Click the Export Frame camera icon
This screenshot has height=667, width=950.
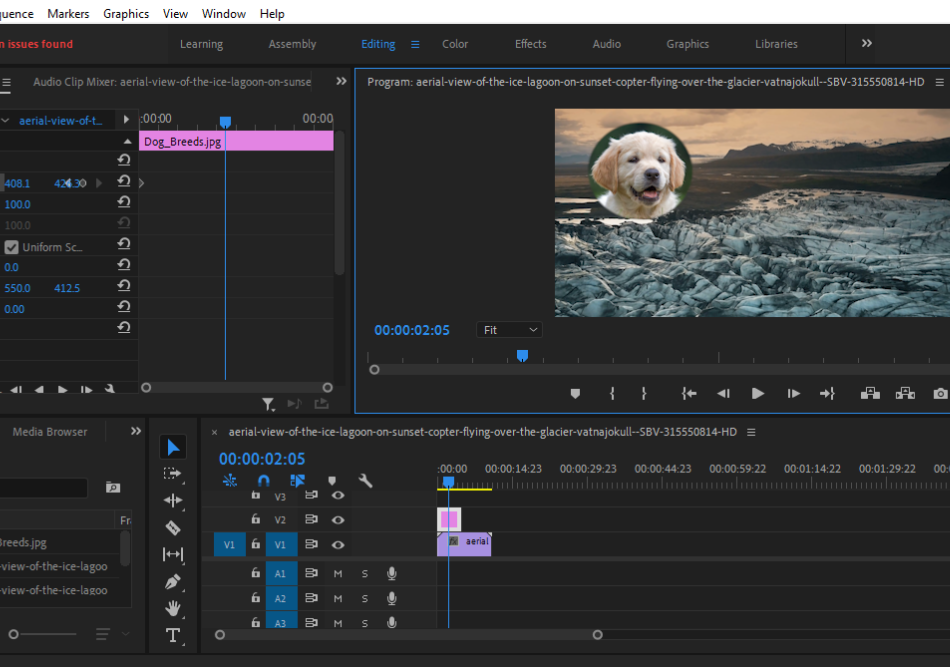coord(940,394)
